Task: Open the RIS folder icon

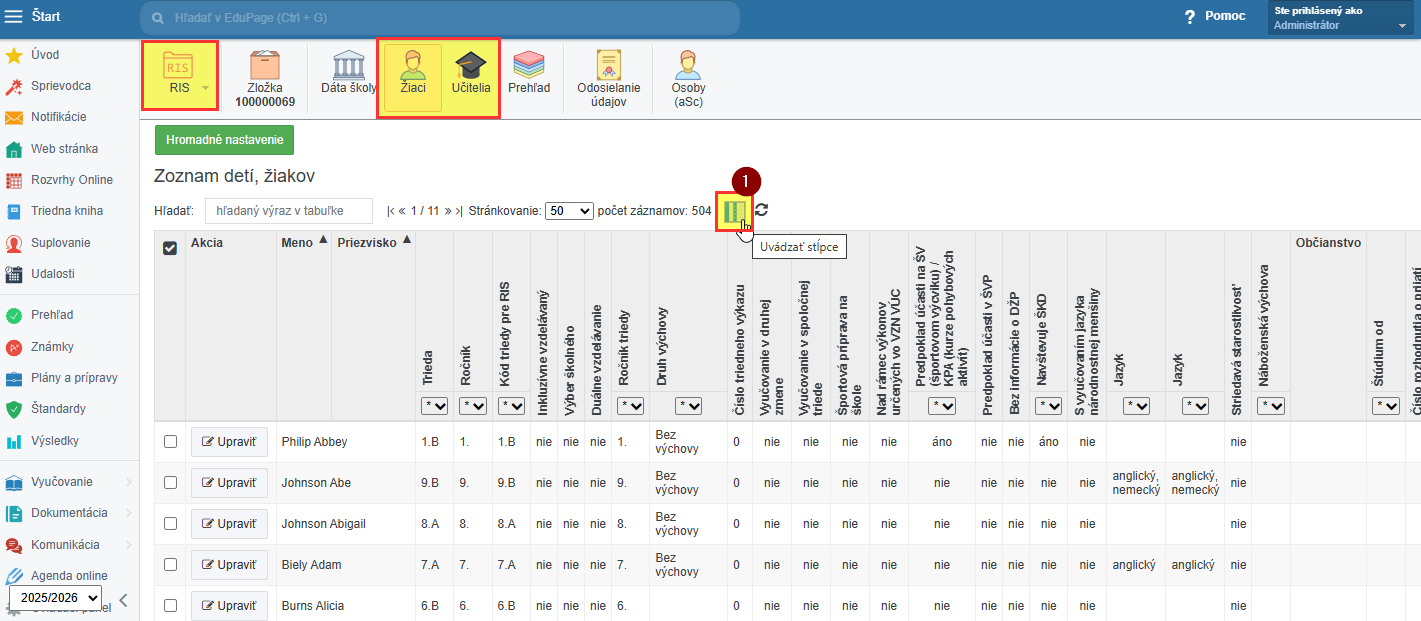Action: coord(178,66)
